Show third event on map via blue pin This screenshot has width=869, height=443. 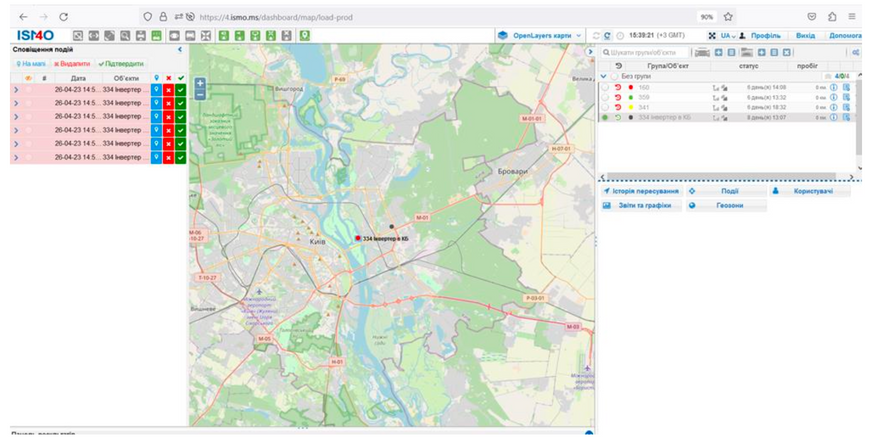coord(156,116)
